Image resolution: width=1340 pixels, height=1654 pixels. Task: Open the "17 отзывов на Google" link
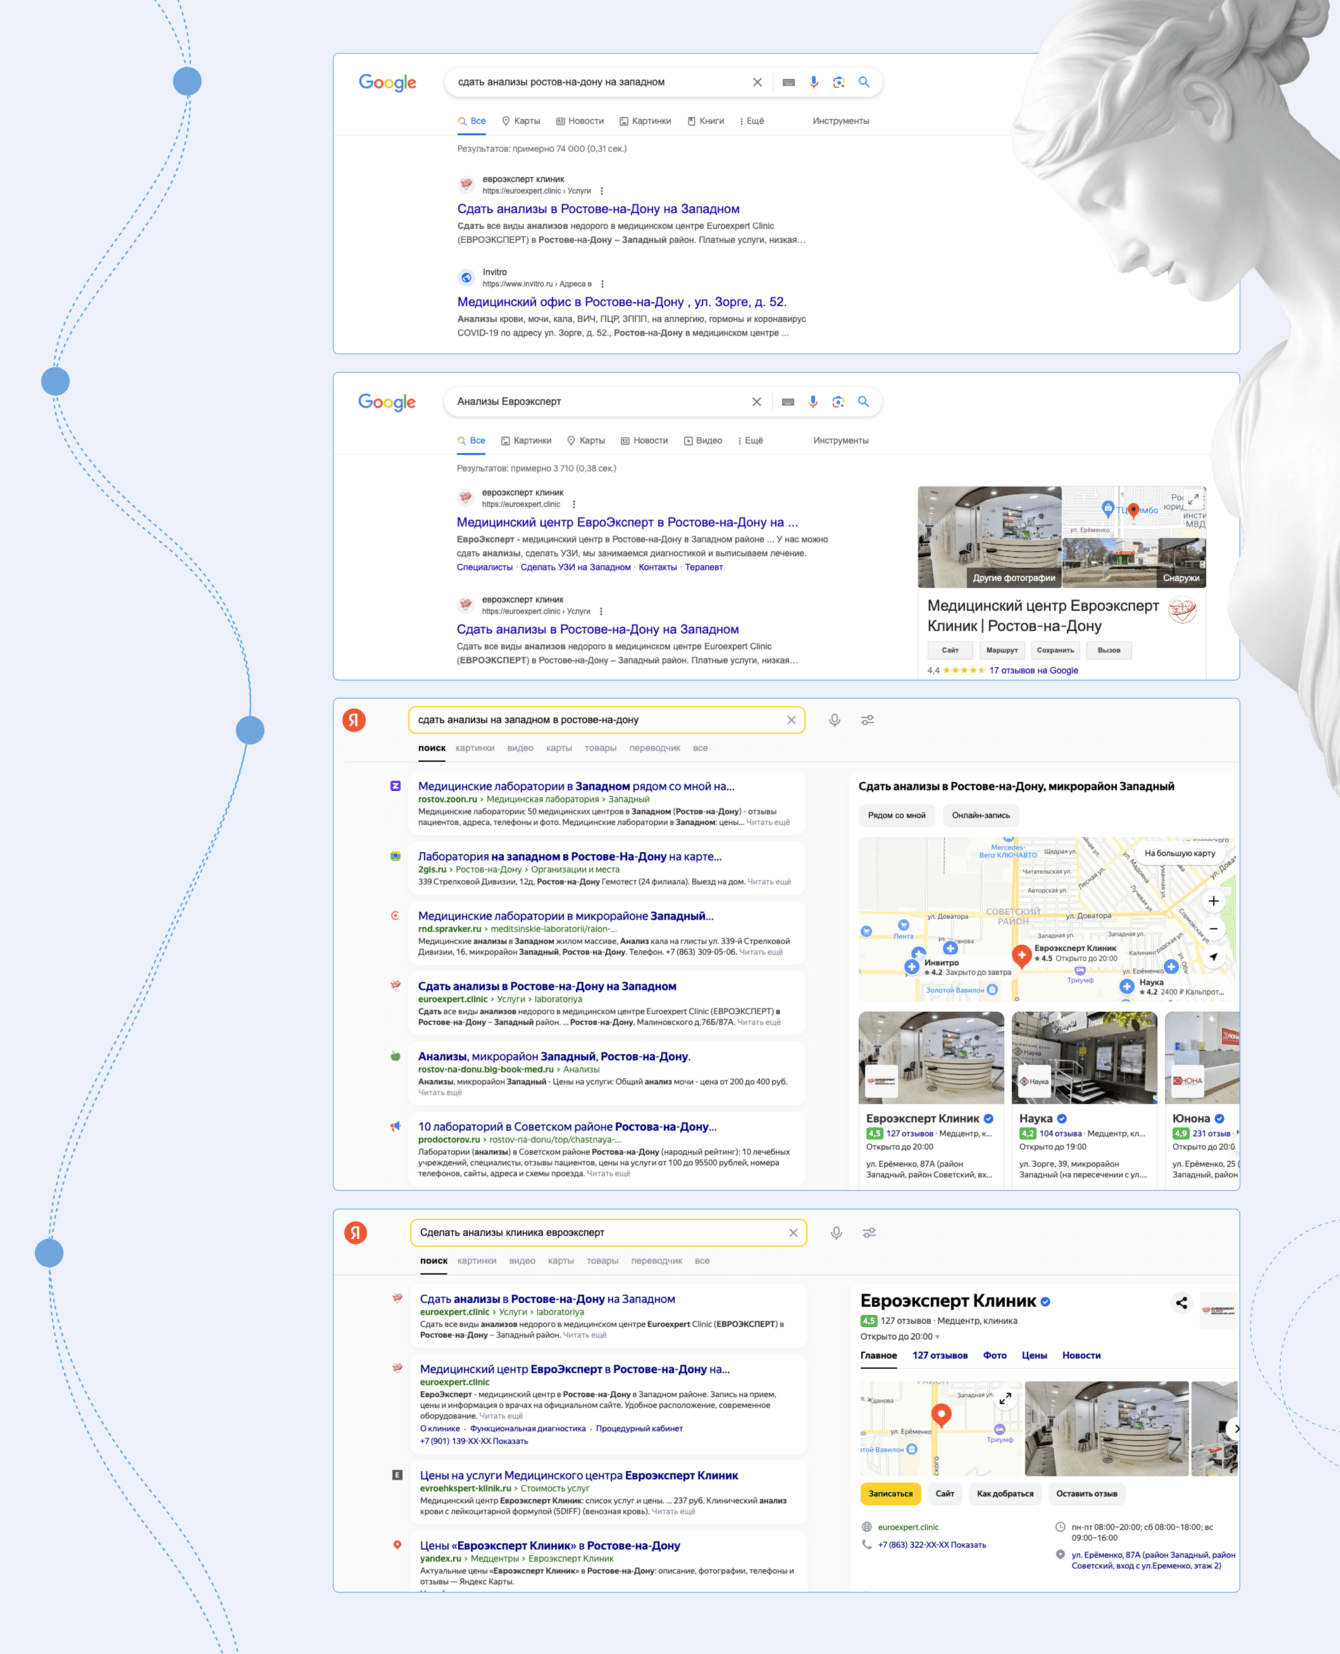point(1034,671)
